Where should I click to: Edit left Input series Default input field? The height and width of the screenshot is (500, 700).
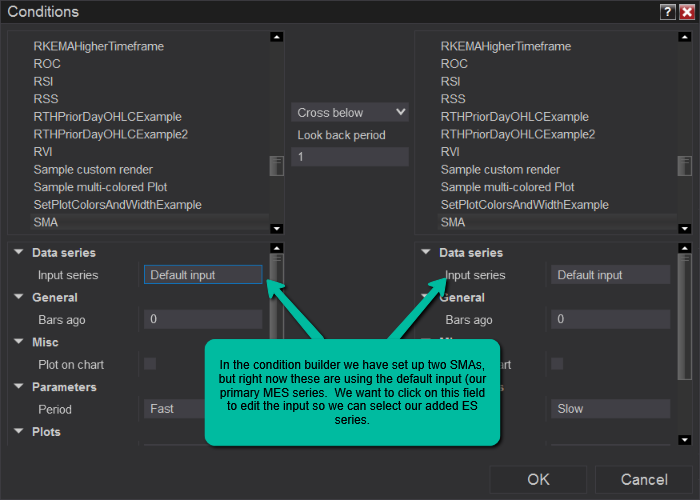pyautogui.click(x=203, y=275)
